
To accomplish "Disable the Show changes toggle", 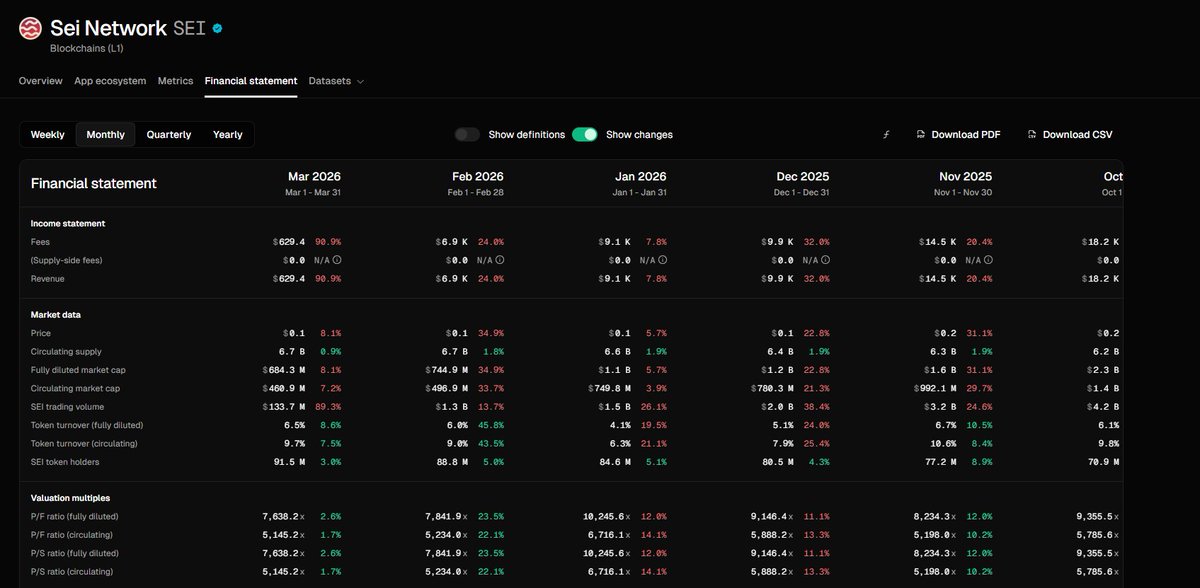I will [x=584, y=133].
